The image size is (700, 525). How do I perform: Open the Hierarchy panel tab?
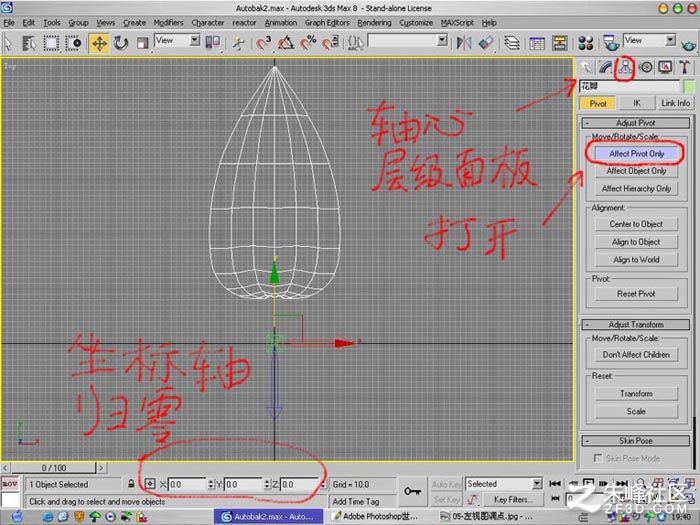(625, 67)
